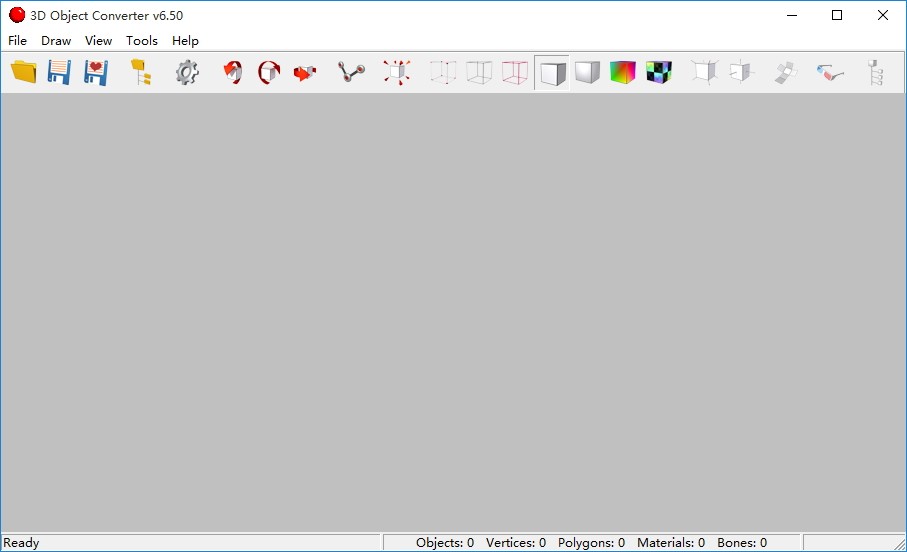Screen dimensions: 907x552
Task: Select the faint points-only wireframe cube icon
Action: [443, 72]
